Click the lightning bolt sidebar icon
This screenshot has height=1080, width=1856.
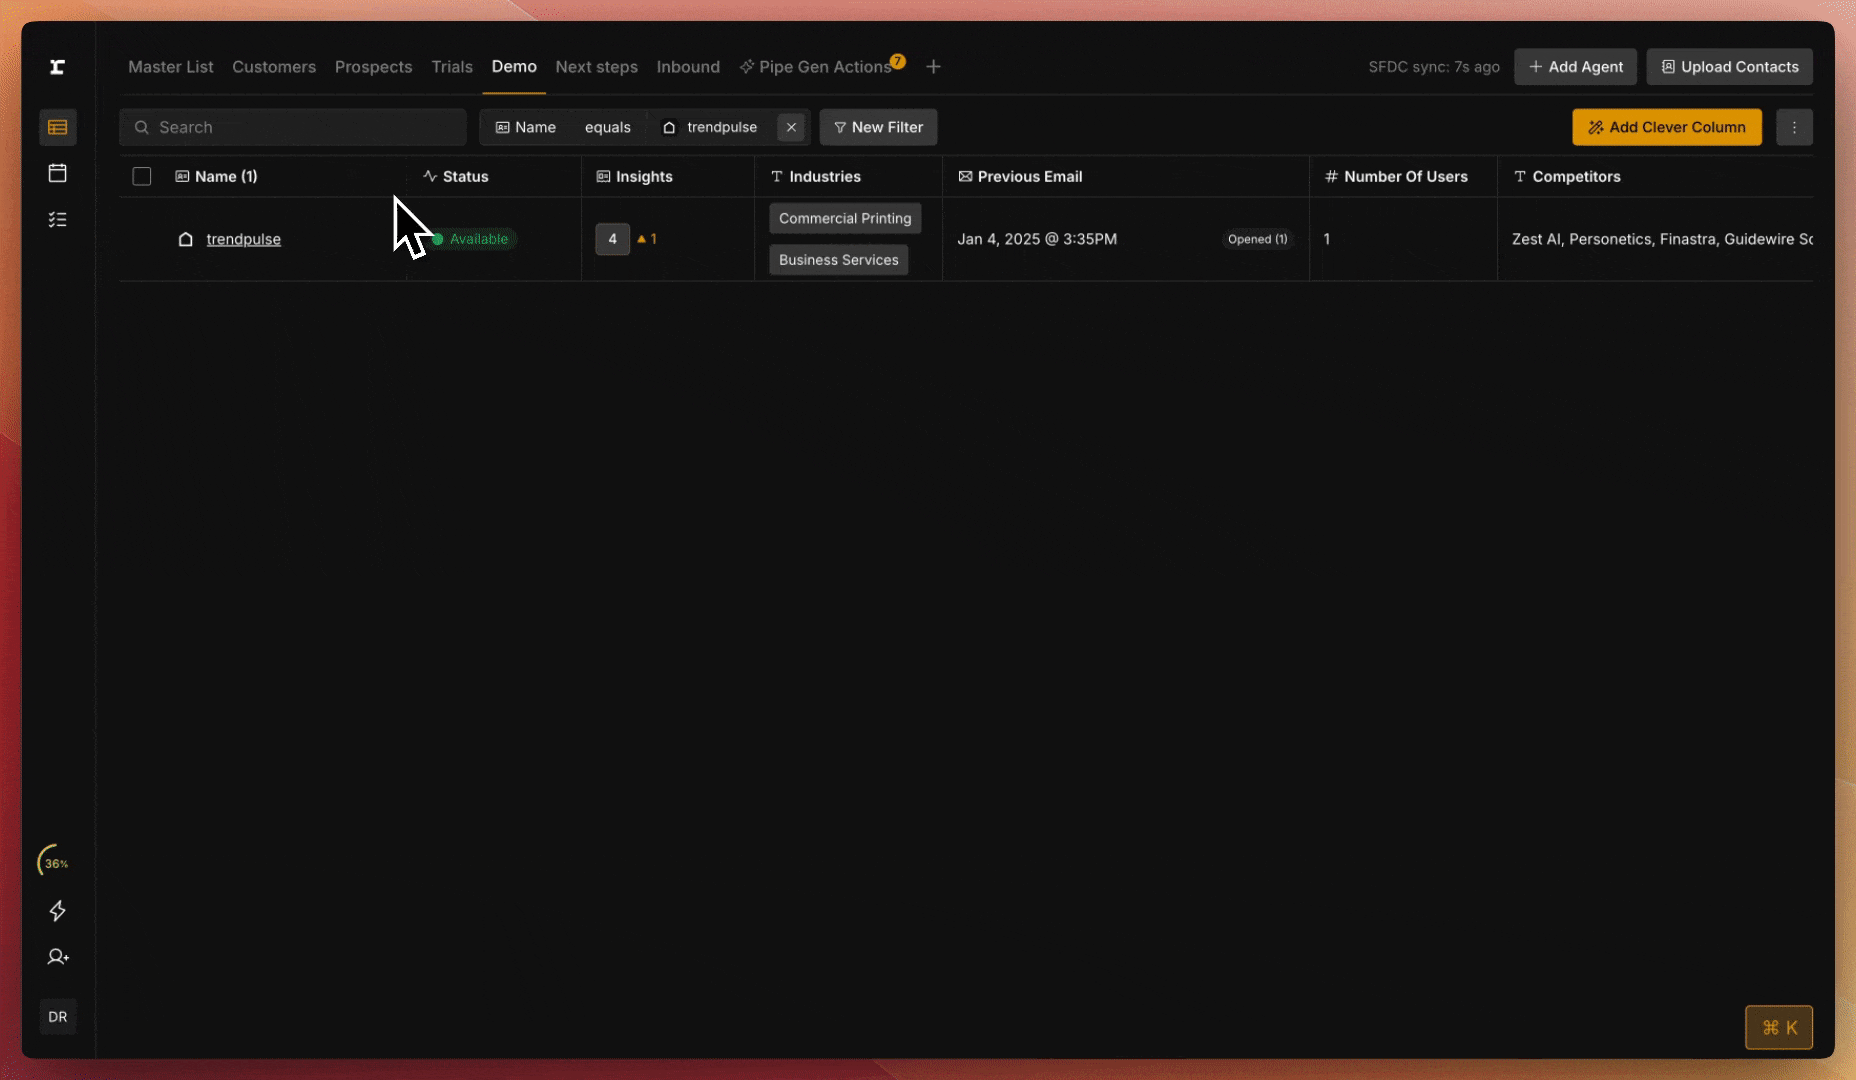[58, 910]
